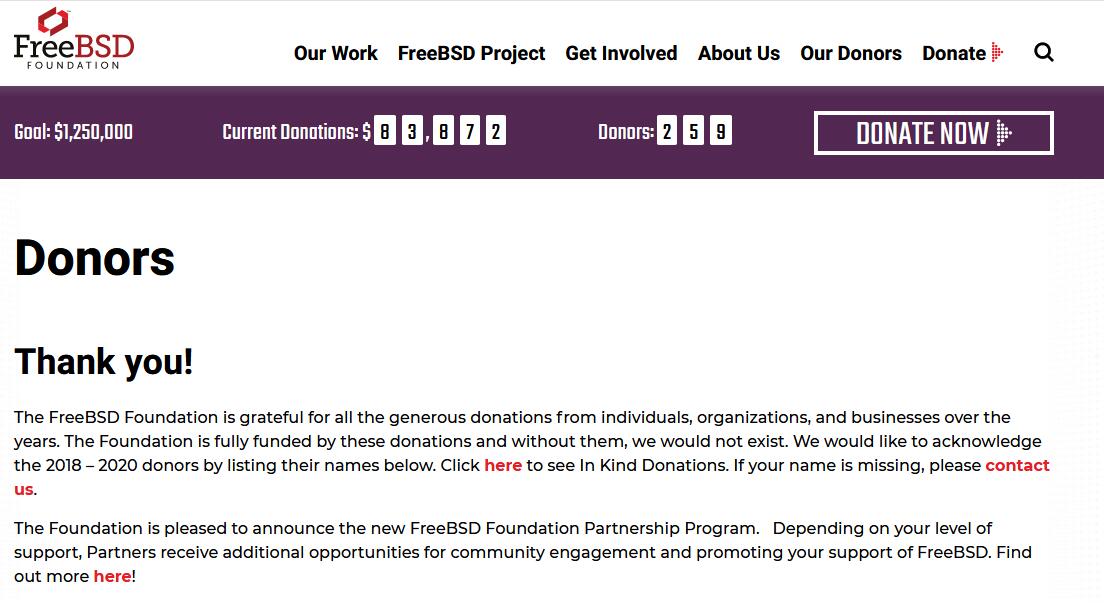The width and height of the screenshot is (1104, 603).
Task: Go to Our Donors menu item
Action: coord(851,53)
